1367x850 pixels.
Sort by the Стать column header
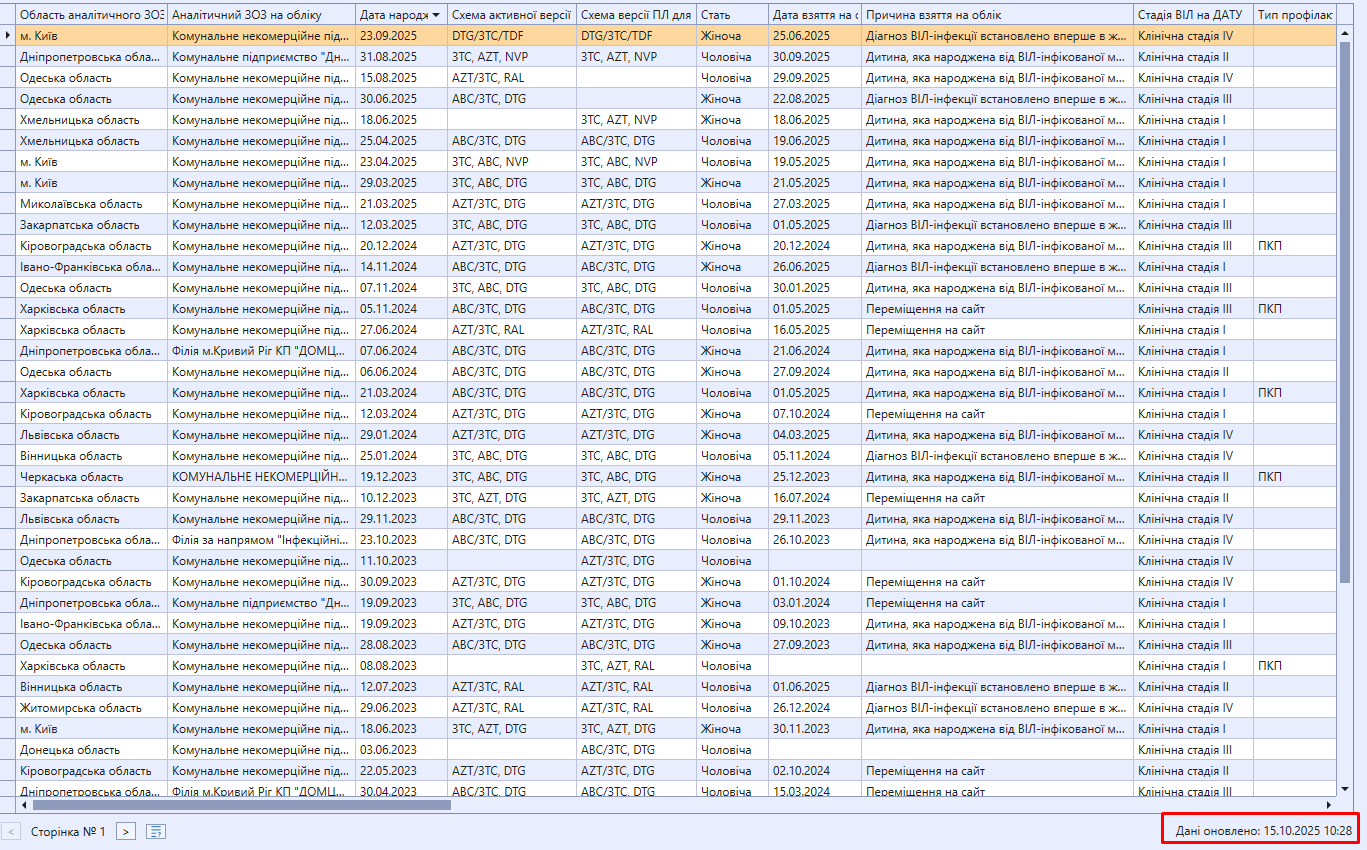pyautogui.click(x=730, y=15)
